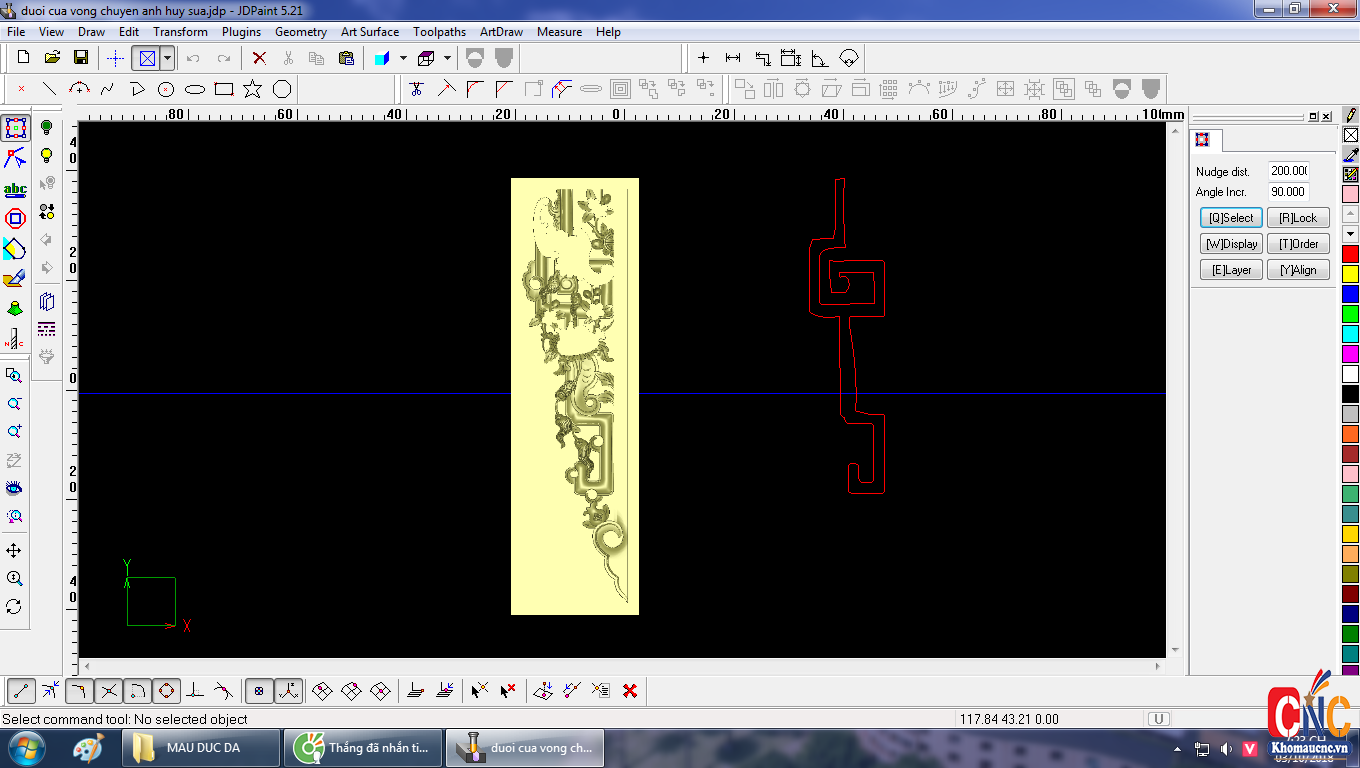Select the Polygon drawing tool
1360x768 pixels.
(282, 89)
